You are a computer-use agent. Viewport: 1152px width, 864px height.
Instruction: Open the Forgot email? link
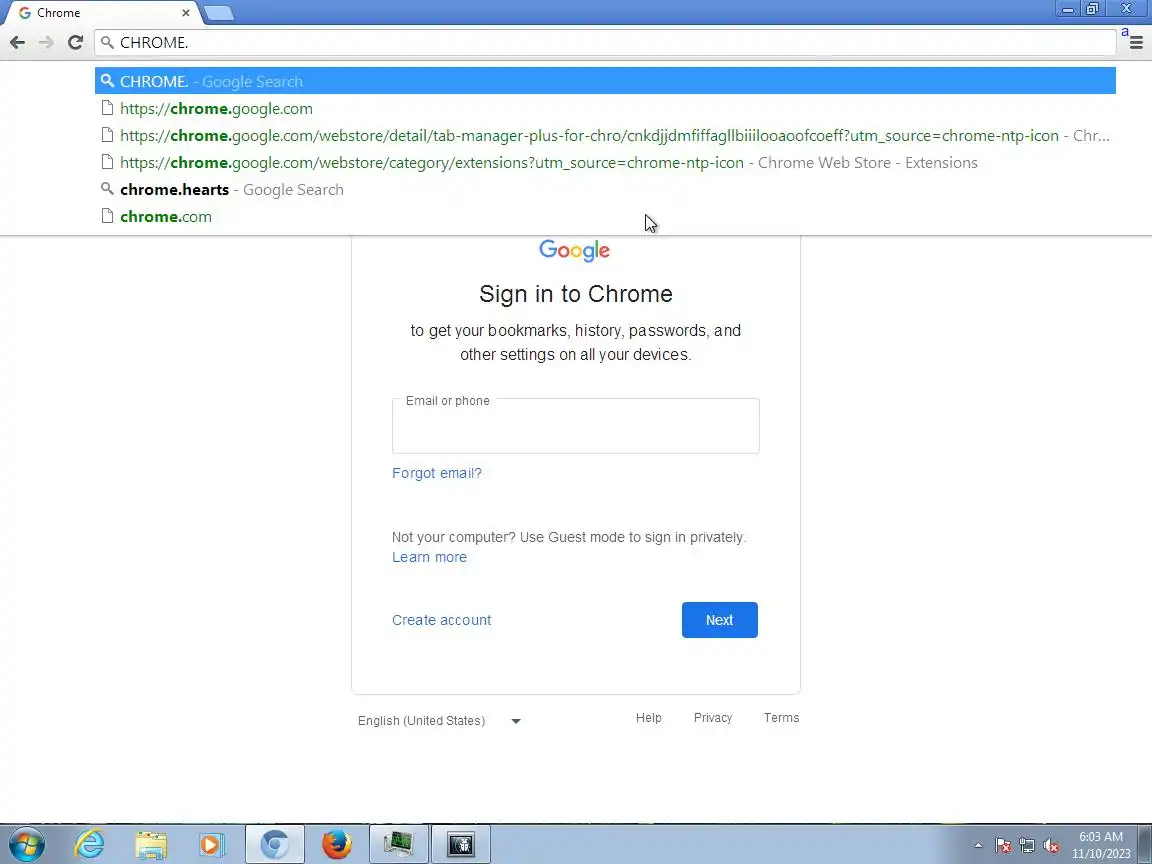(x=436, y=473)
